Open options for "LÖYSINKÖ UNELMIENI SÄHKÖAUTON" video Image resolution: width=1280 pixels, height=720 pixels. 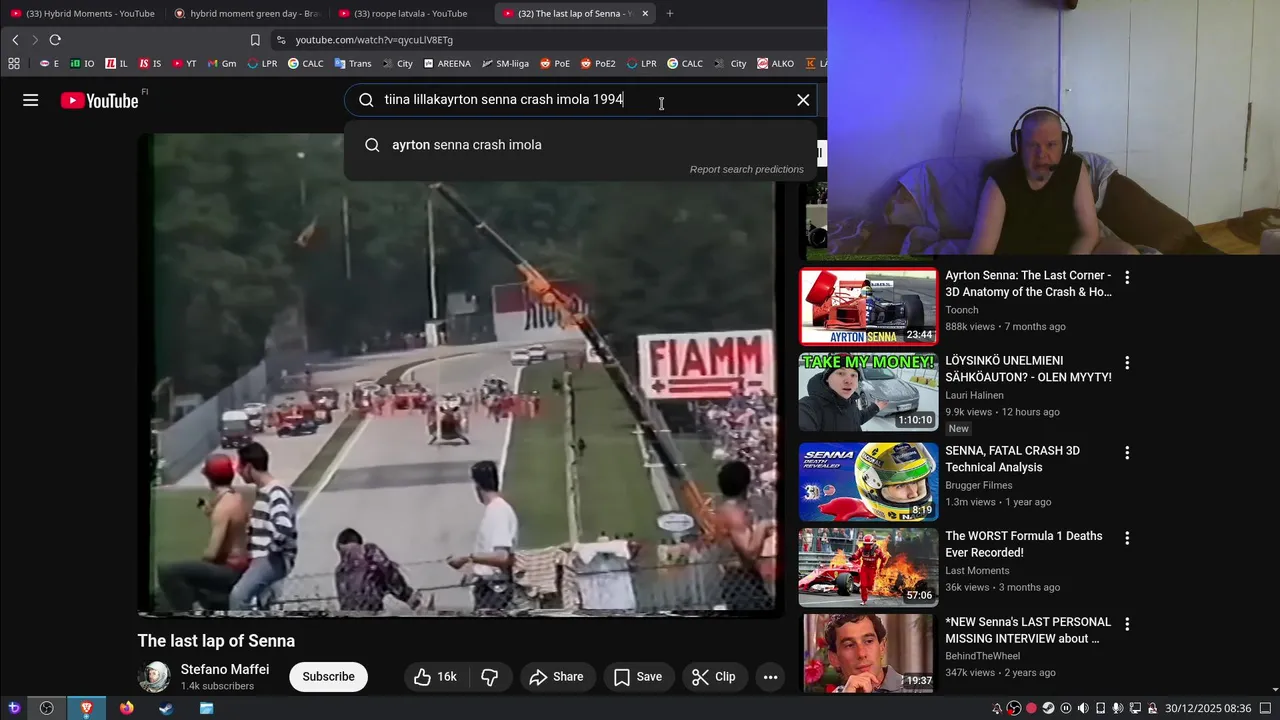coord(1127,364)
